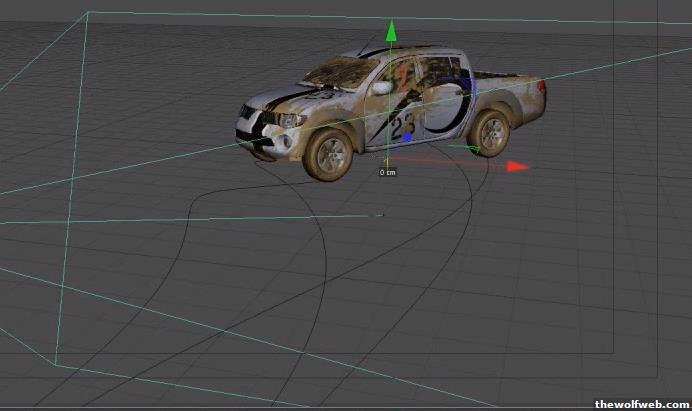This screenshot has height=411, width=692.
Task: Click the number 23 door decal
Action: [405, 126]
